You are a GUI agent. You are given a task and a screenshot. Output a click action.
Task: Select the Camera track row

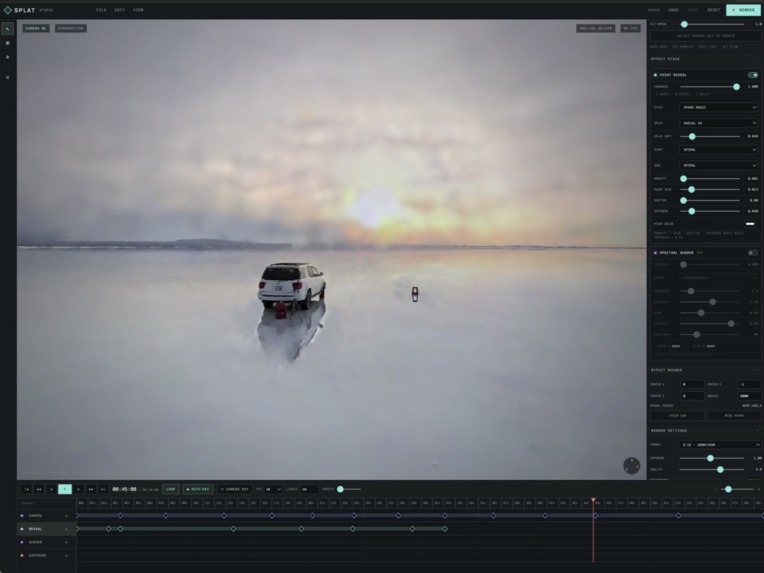click(x=46, y=516)
